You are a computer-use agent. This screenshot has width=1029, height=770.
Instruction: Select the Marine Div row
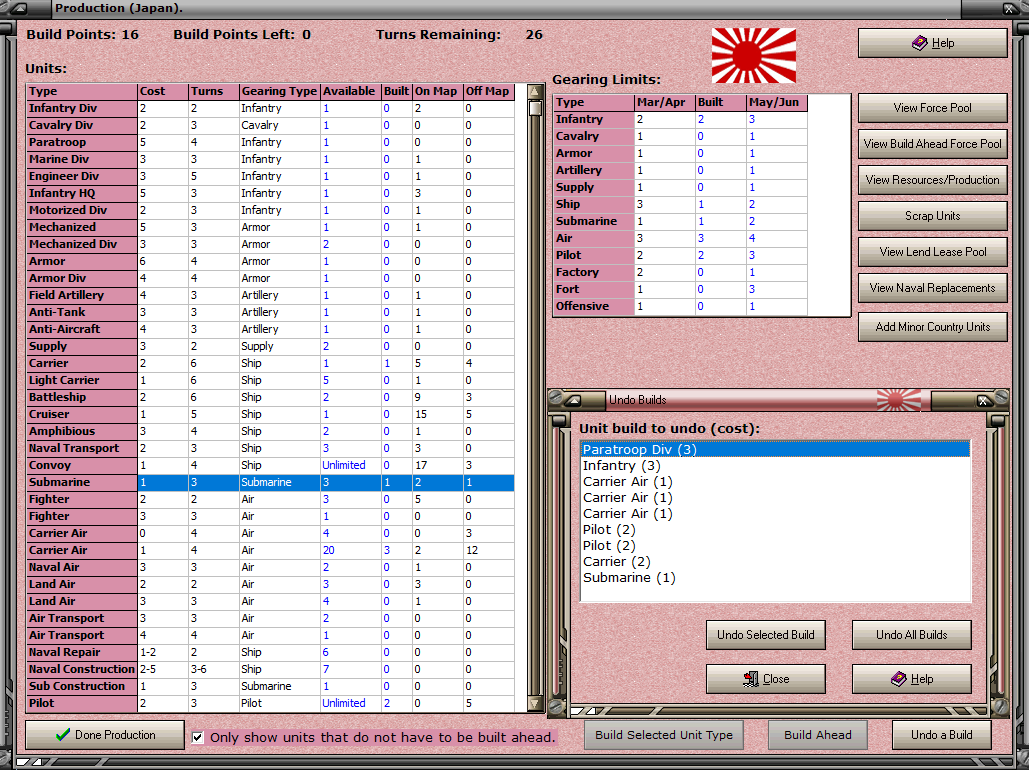[270, 160]
